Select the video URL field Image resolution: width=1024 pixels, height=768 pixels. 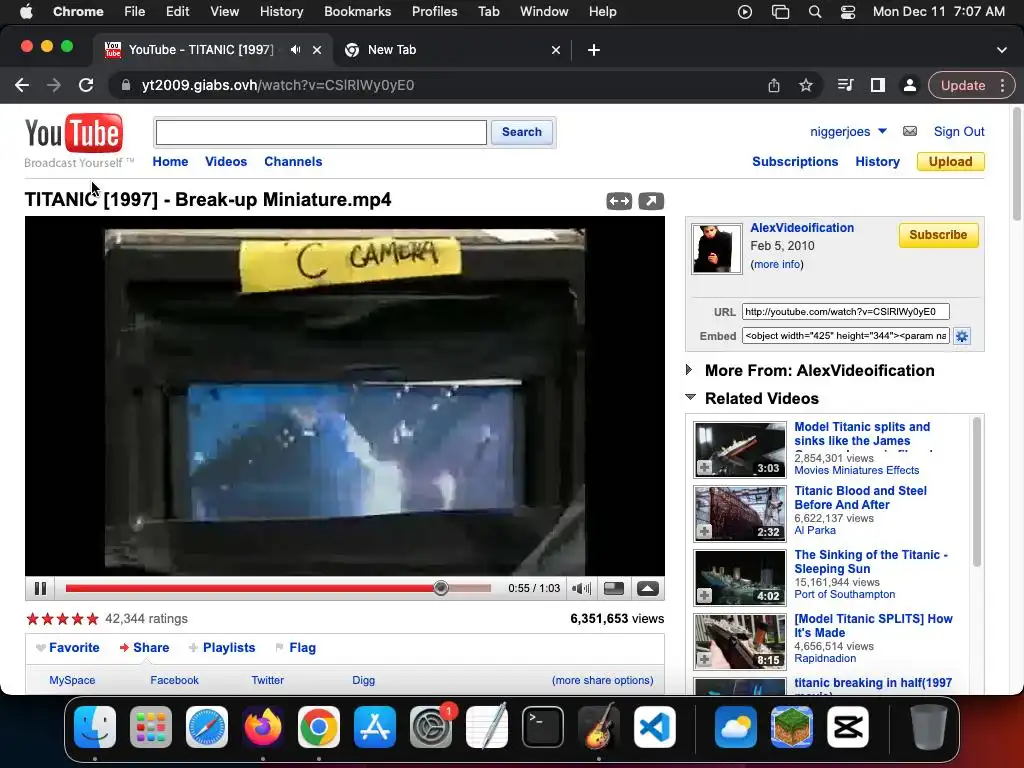click(x=845, y=312)
